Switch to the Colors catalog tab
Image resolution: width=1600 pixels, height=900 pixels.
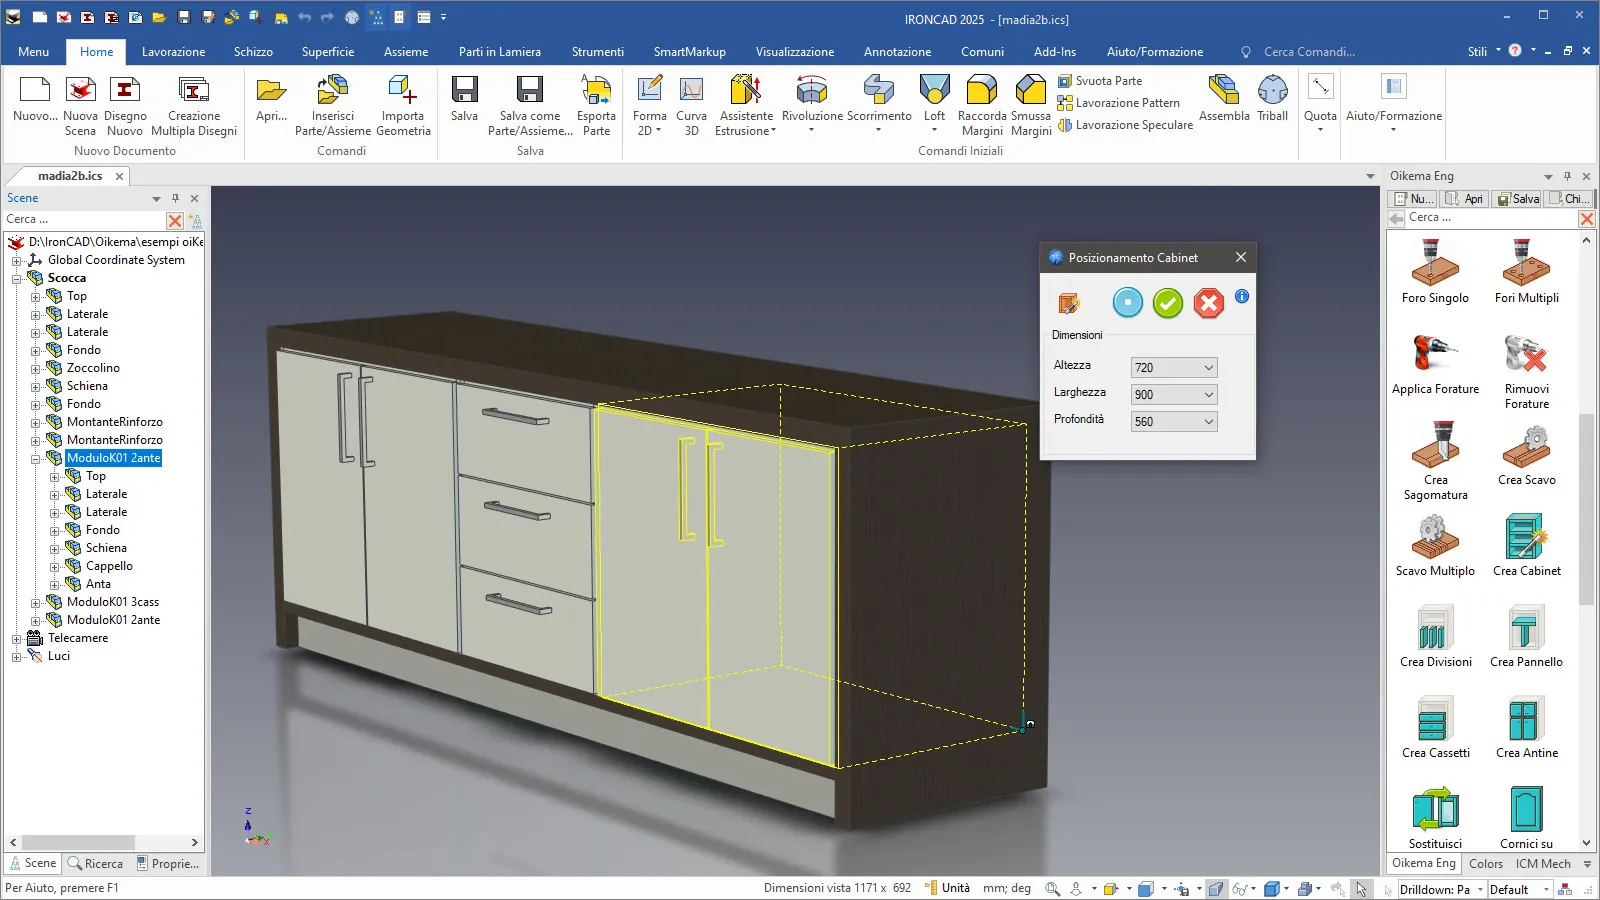1485,864
